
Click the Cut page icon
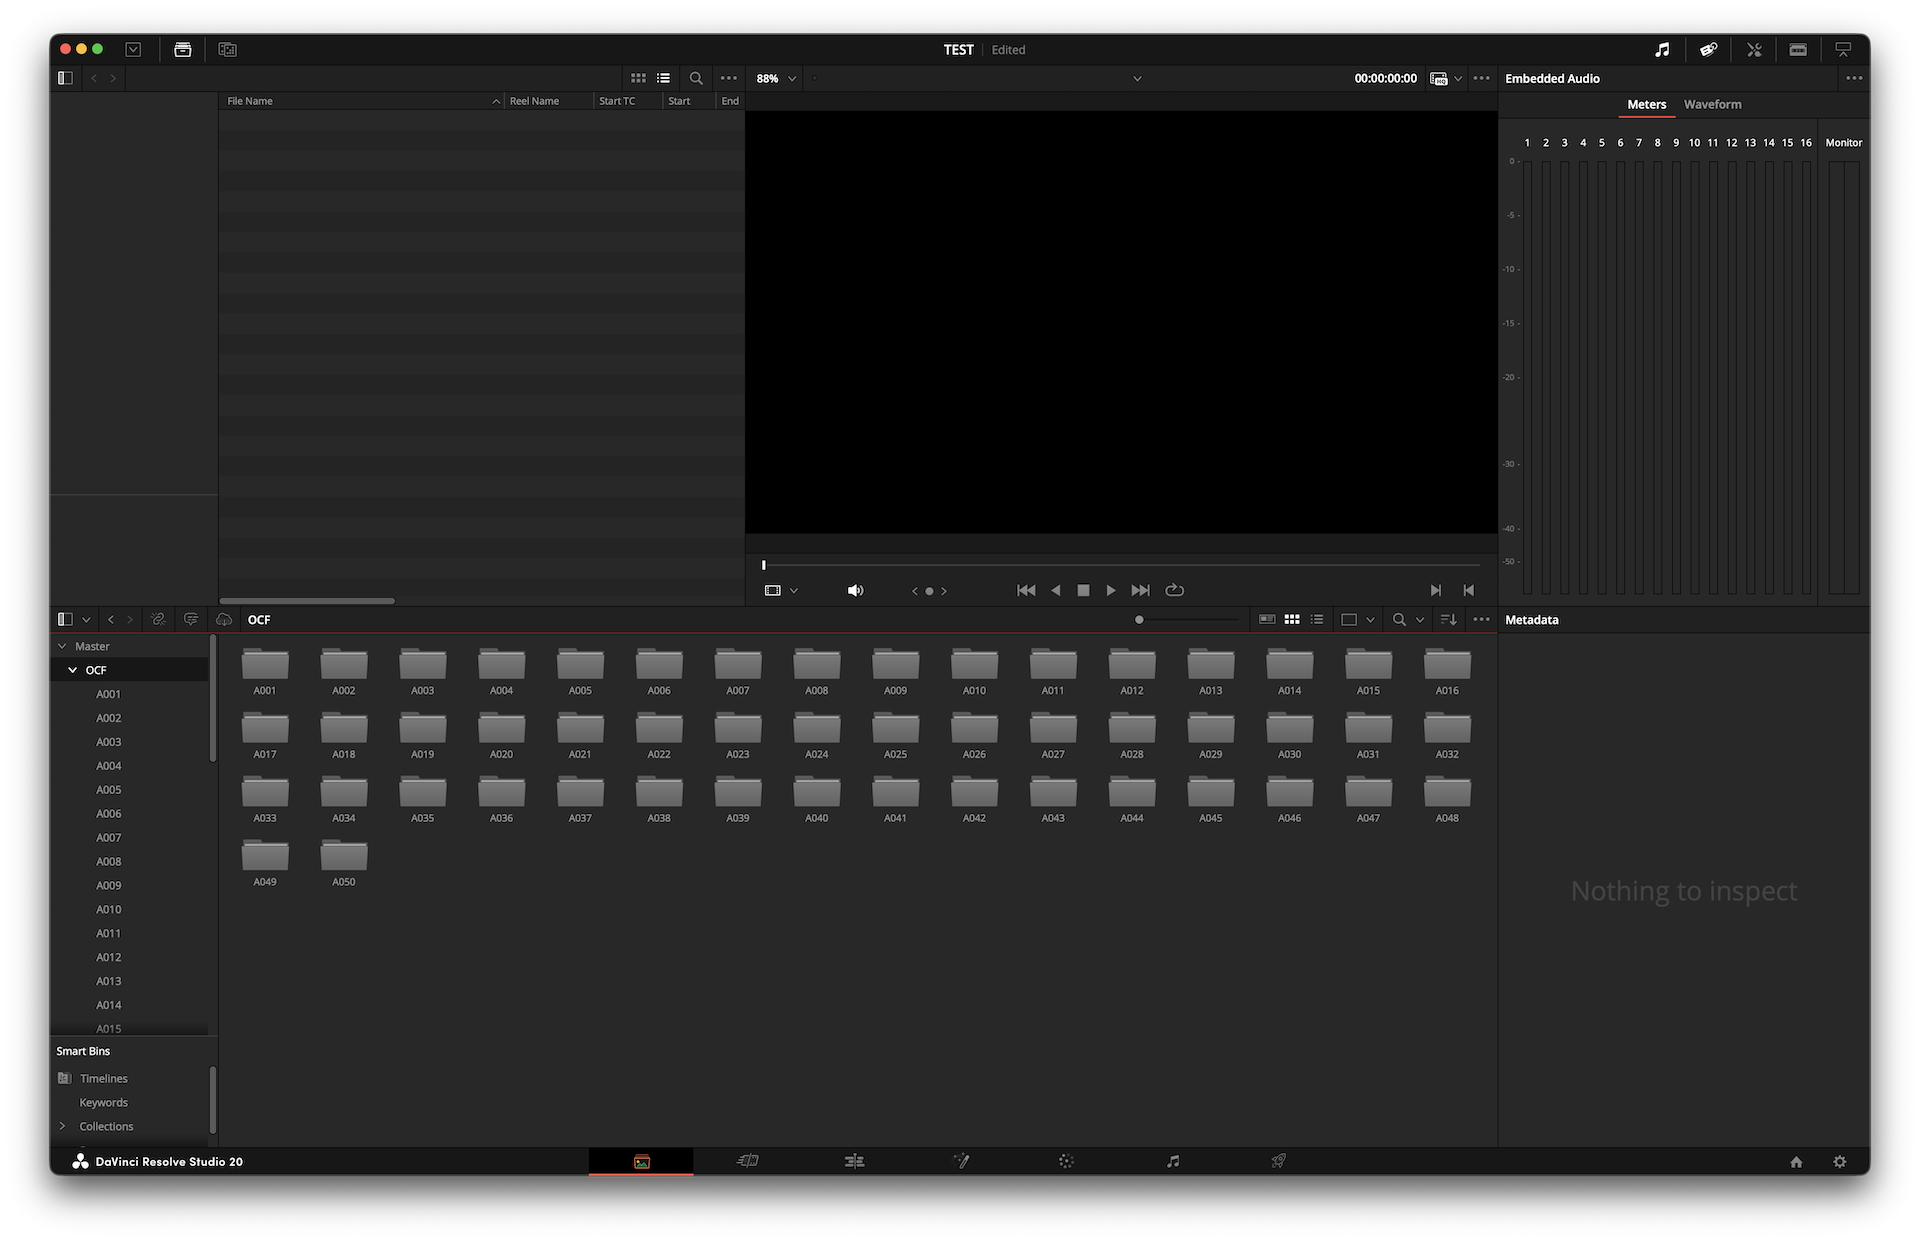748,1161
